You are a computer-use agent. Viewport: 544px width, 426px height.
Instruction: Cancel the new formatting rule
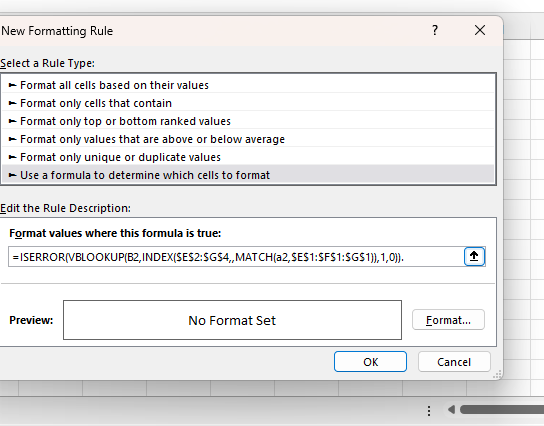pyautogui.click(x=454, y=361)
